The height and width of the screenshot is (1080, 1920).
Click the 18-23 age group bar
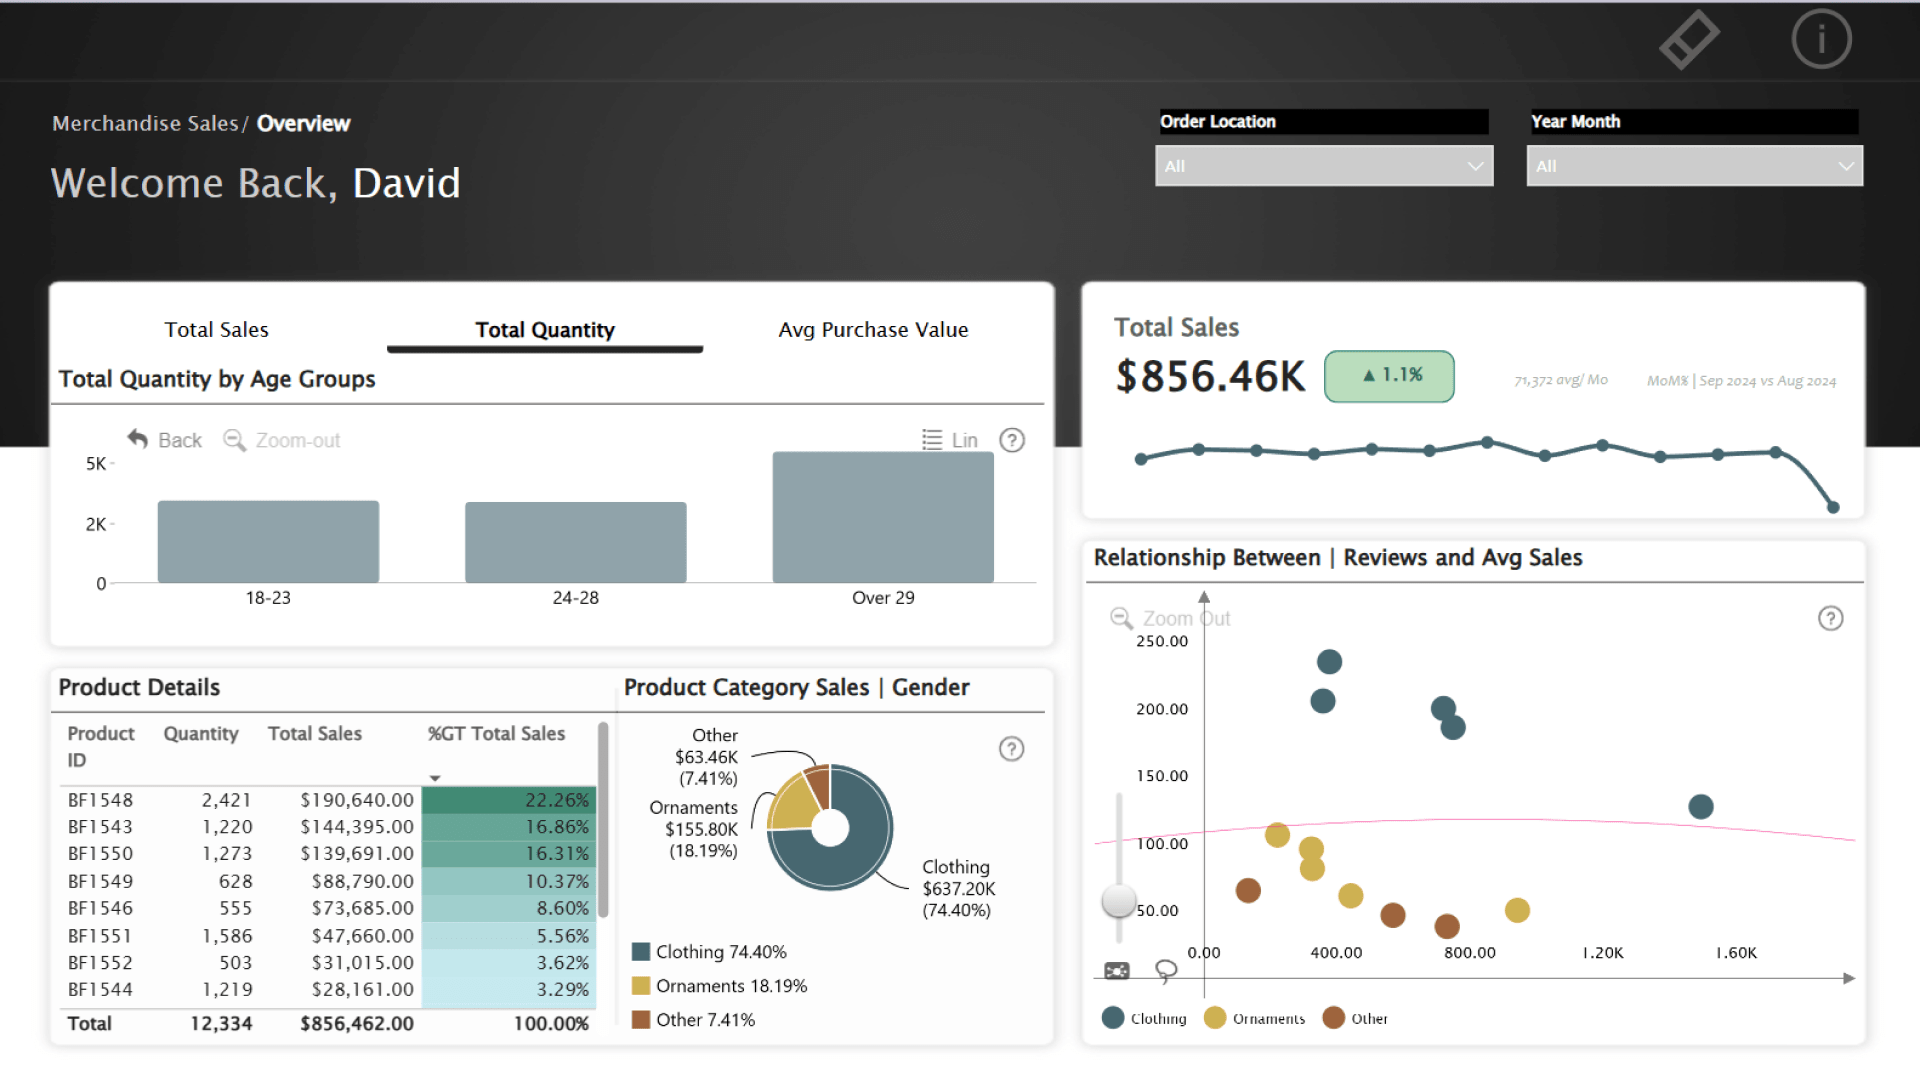click(268, 542)
